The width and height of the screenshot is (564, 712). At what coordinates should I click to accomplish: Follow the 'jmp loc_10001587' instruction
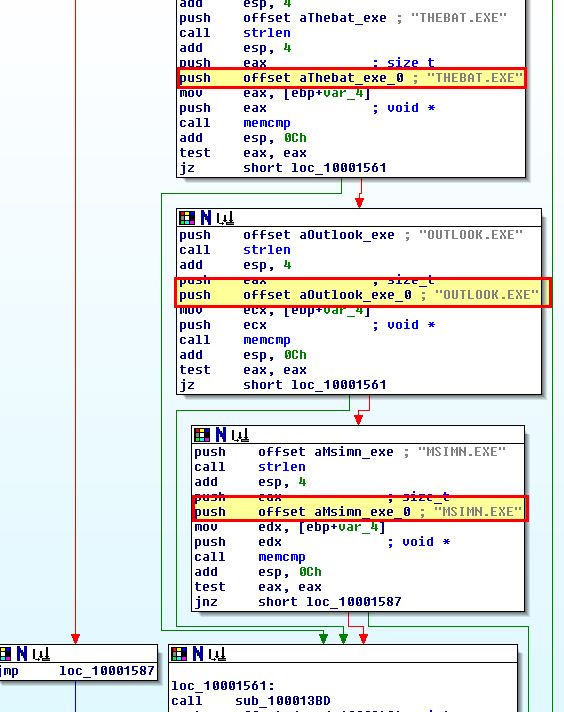coord(77,671)
